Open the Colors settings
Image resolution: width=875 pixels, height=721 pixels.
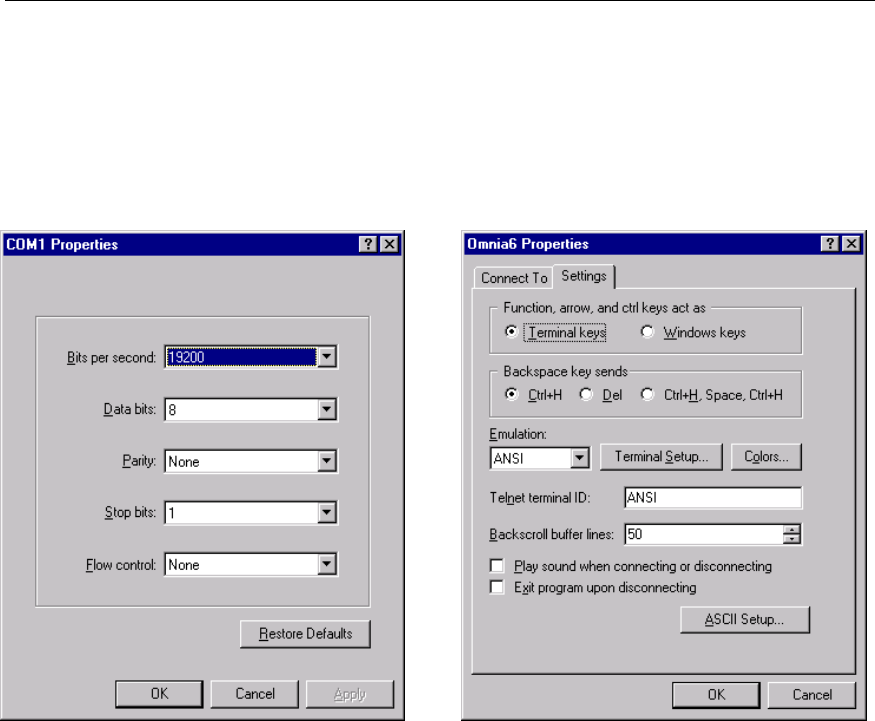click(x=766, y=456)
